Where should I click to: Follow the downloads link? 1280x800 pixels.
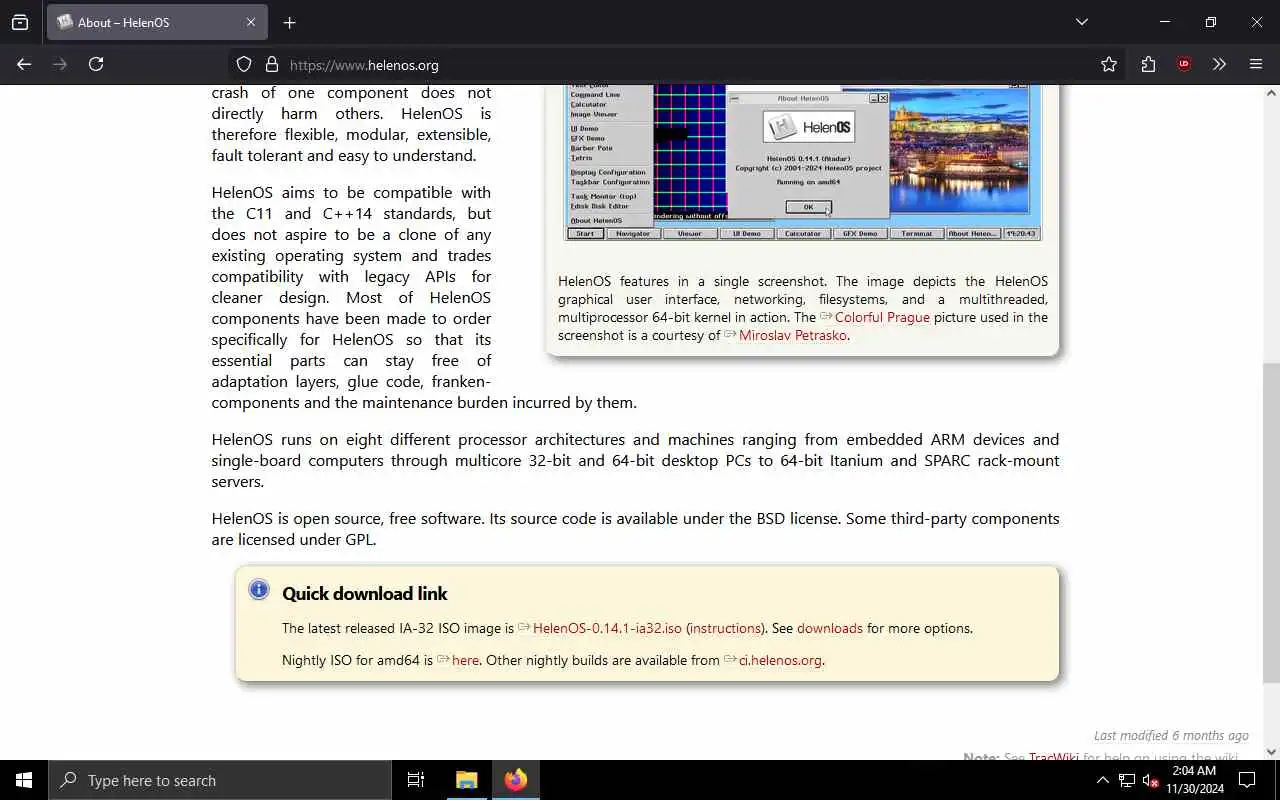[x=830, y=628]
